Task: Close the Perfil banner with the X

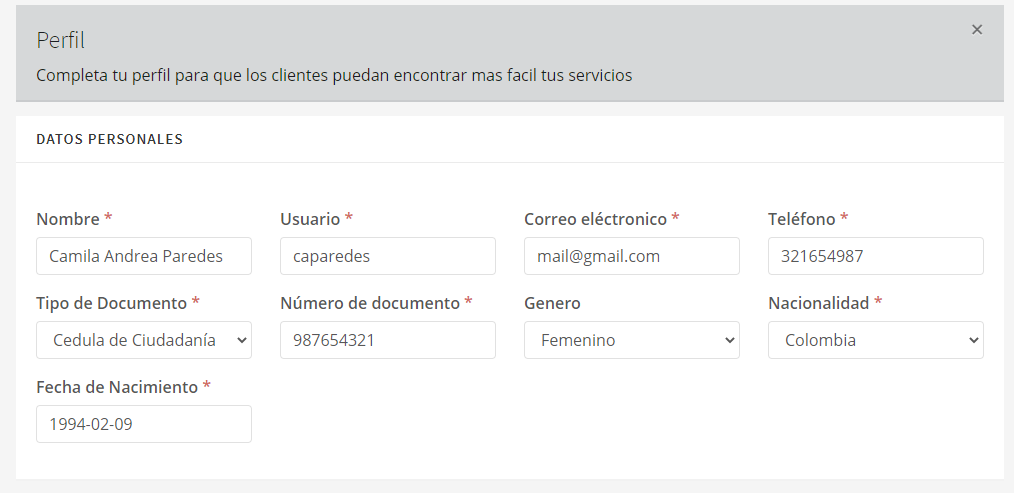Action: coord(977,30)
